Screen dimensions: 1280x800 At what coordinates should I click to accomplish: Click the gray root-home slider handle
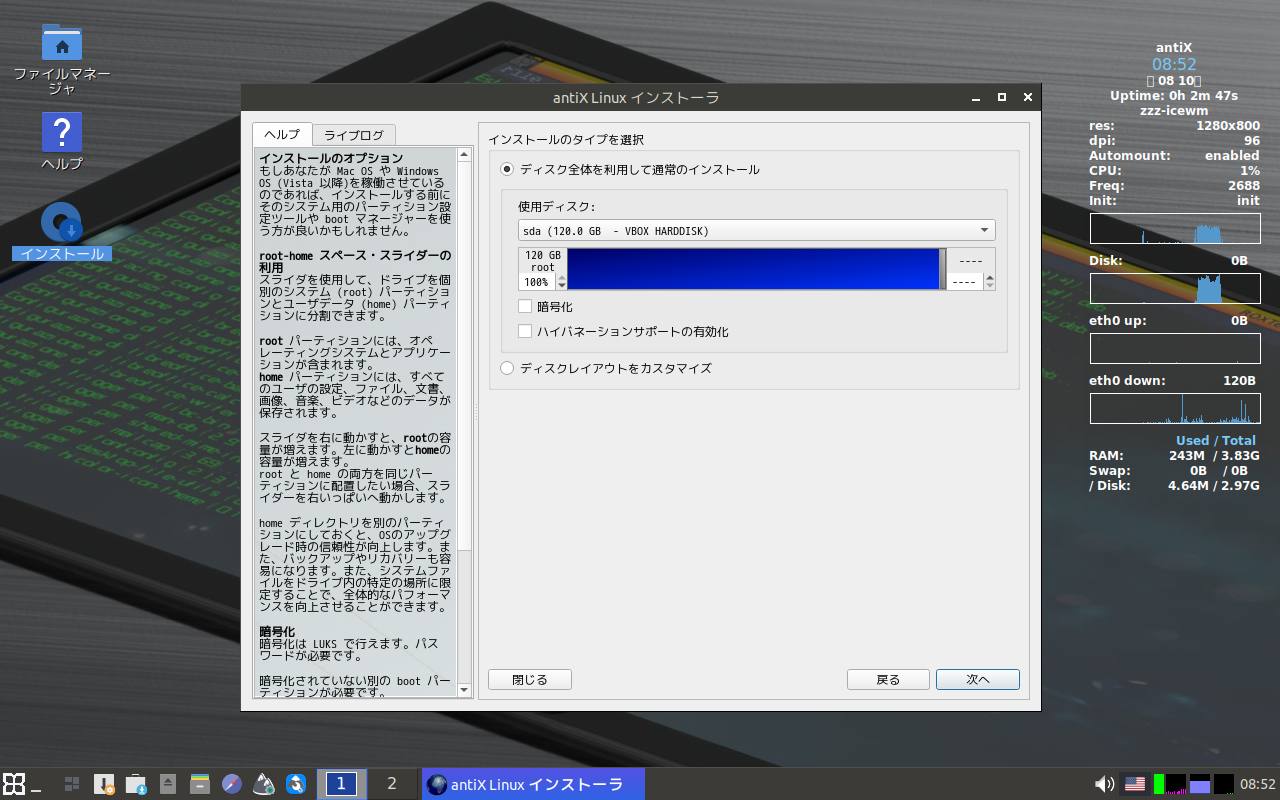943,269
